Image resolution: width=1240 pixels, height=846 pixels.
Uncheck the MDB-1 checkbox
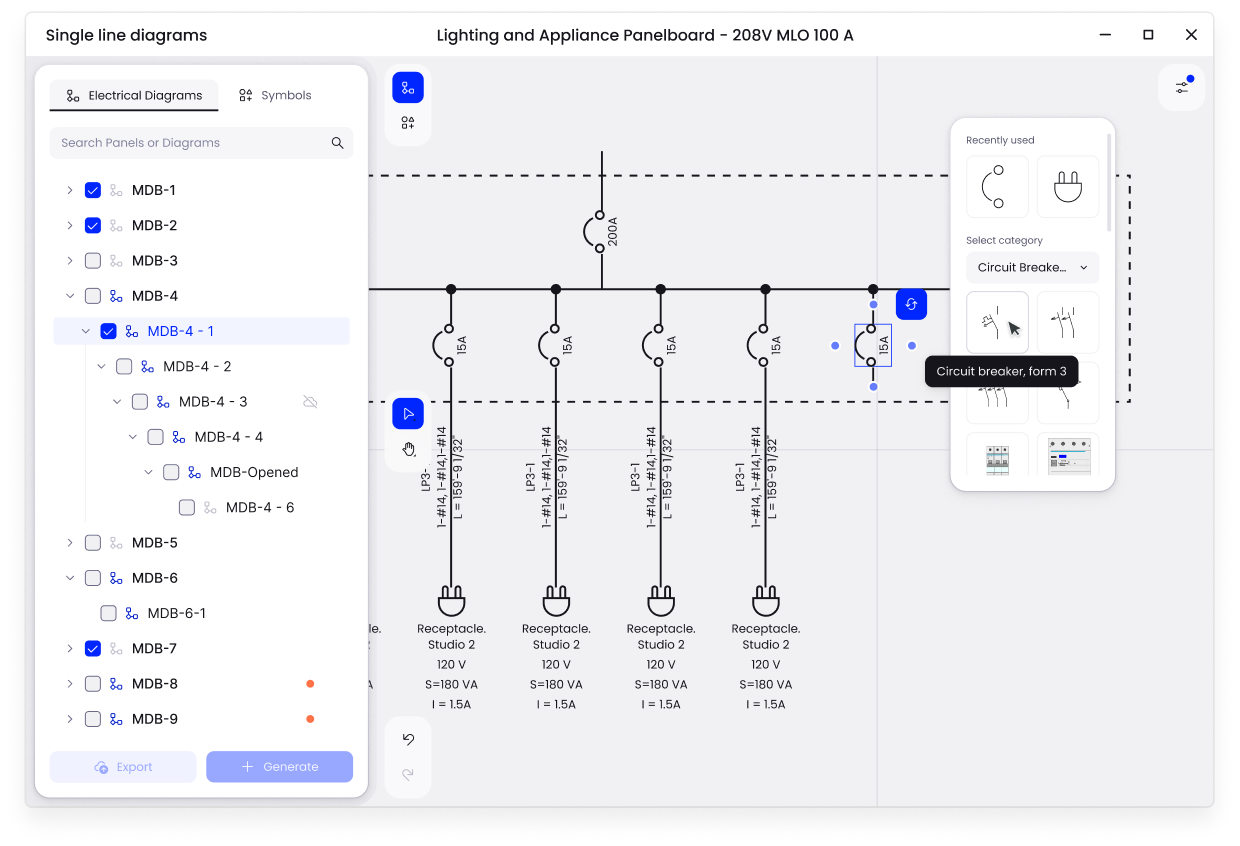pyautogui.click(x=93, y=190)
